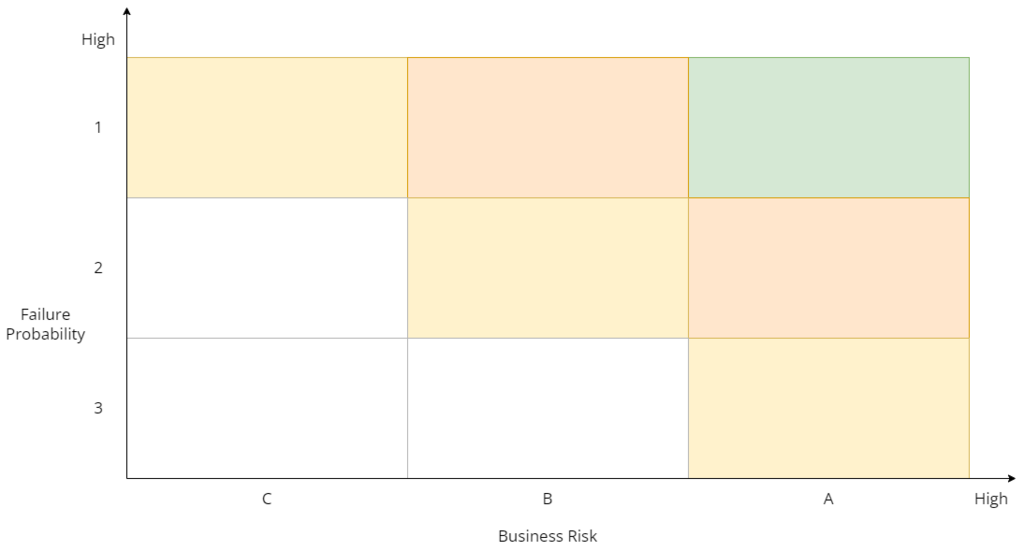Screen dimensions: 1024x551
Task: Click the High label on vertical axis
Action: pos(98,41)
